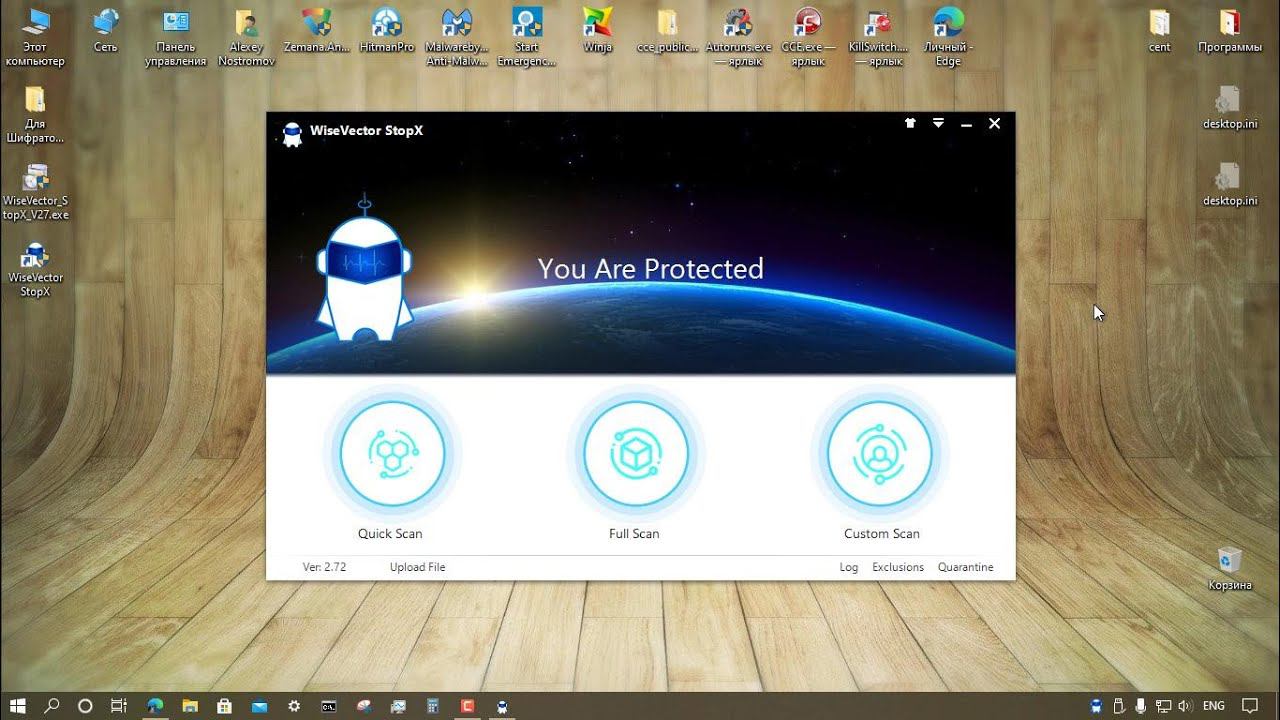Expand the WiseVector title bar menu arrow

coord(938,123)
